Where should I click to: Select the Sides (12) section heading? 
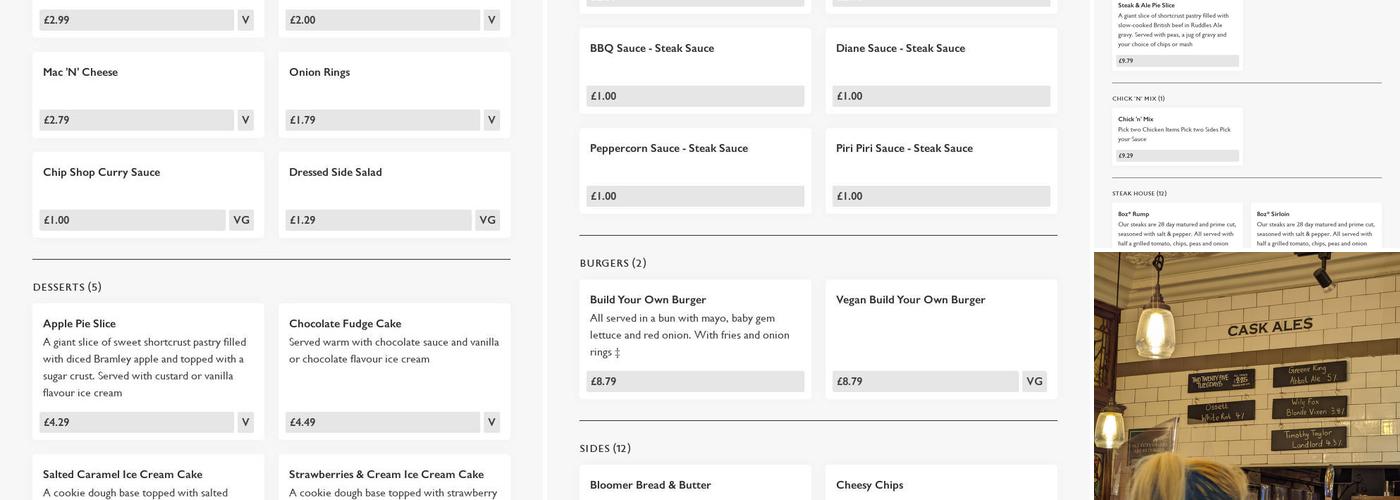tap(605, 448)
